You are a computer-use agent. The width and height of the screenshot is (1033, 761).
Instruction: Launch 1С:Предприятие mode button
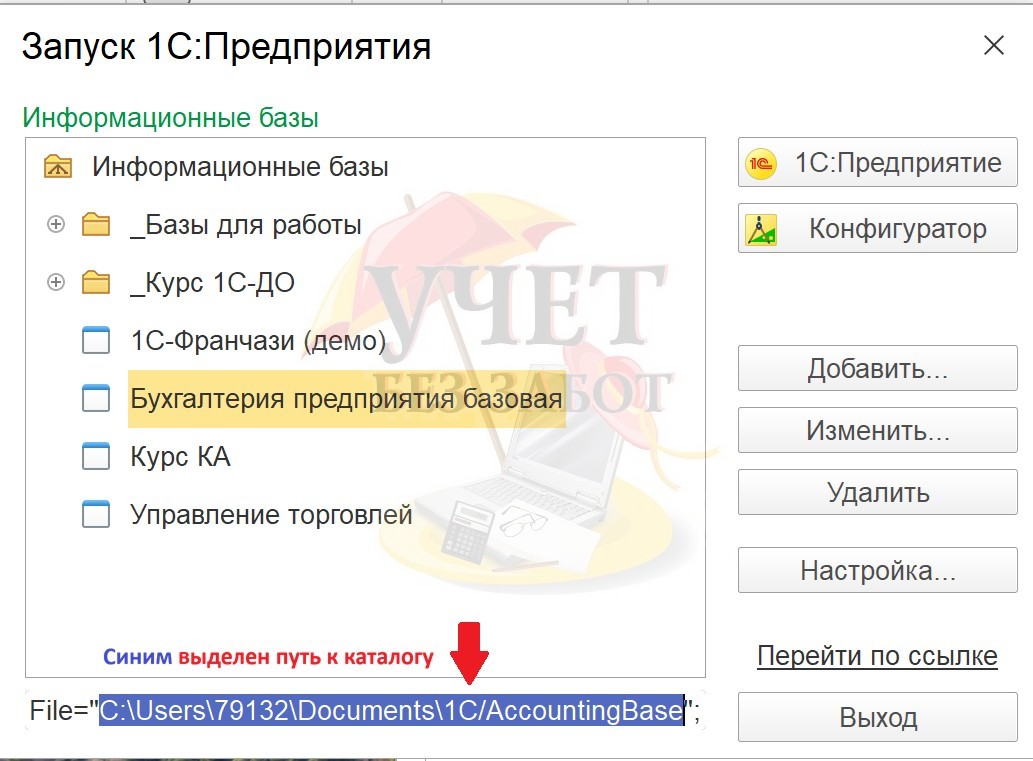pos(878,162)
